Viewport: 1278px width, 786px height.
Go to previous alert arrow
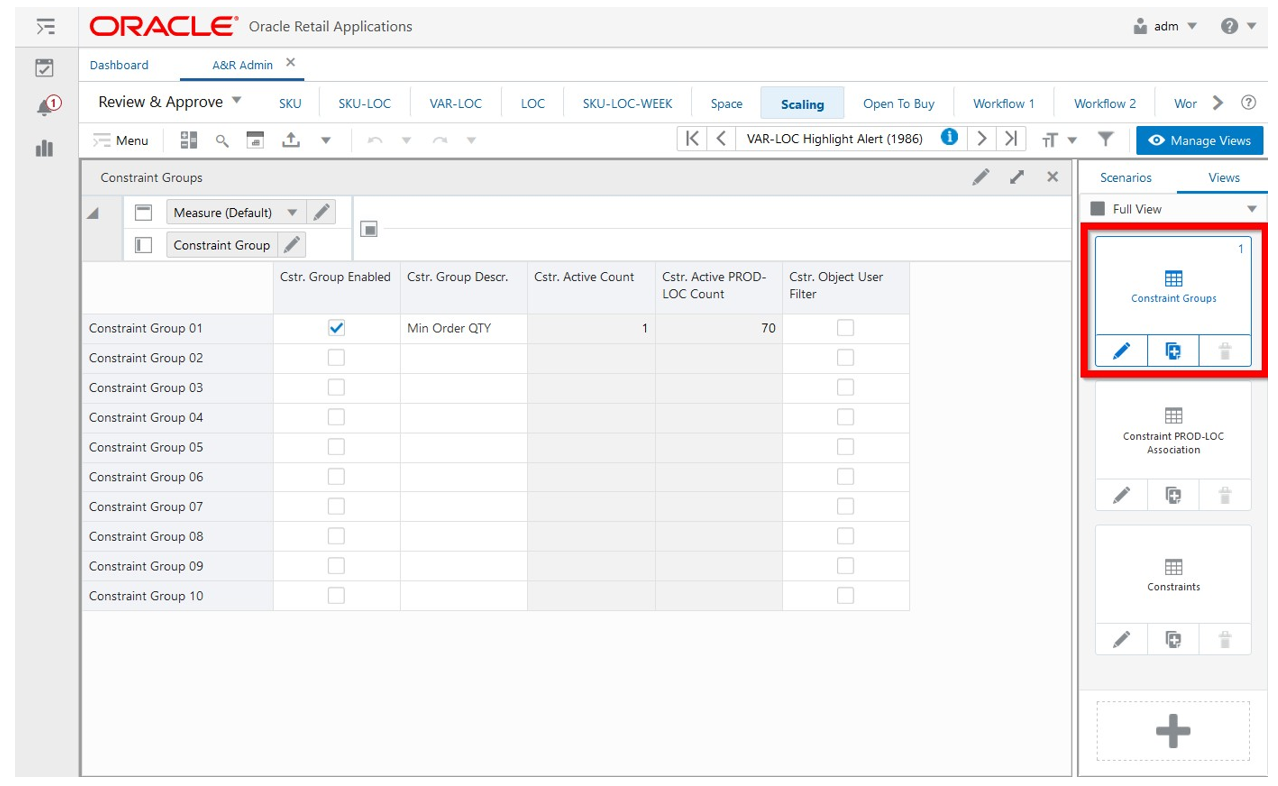[720, 139]
